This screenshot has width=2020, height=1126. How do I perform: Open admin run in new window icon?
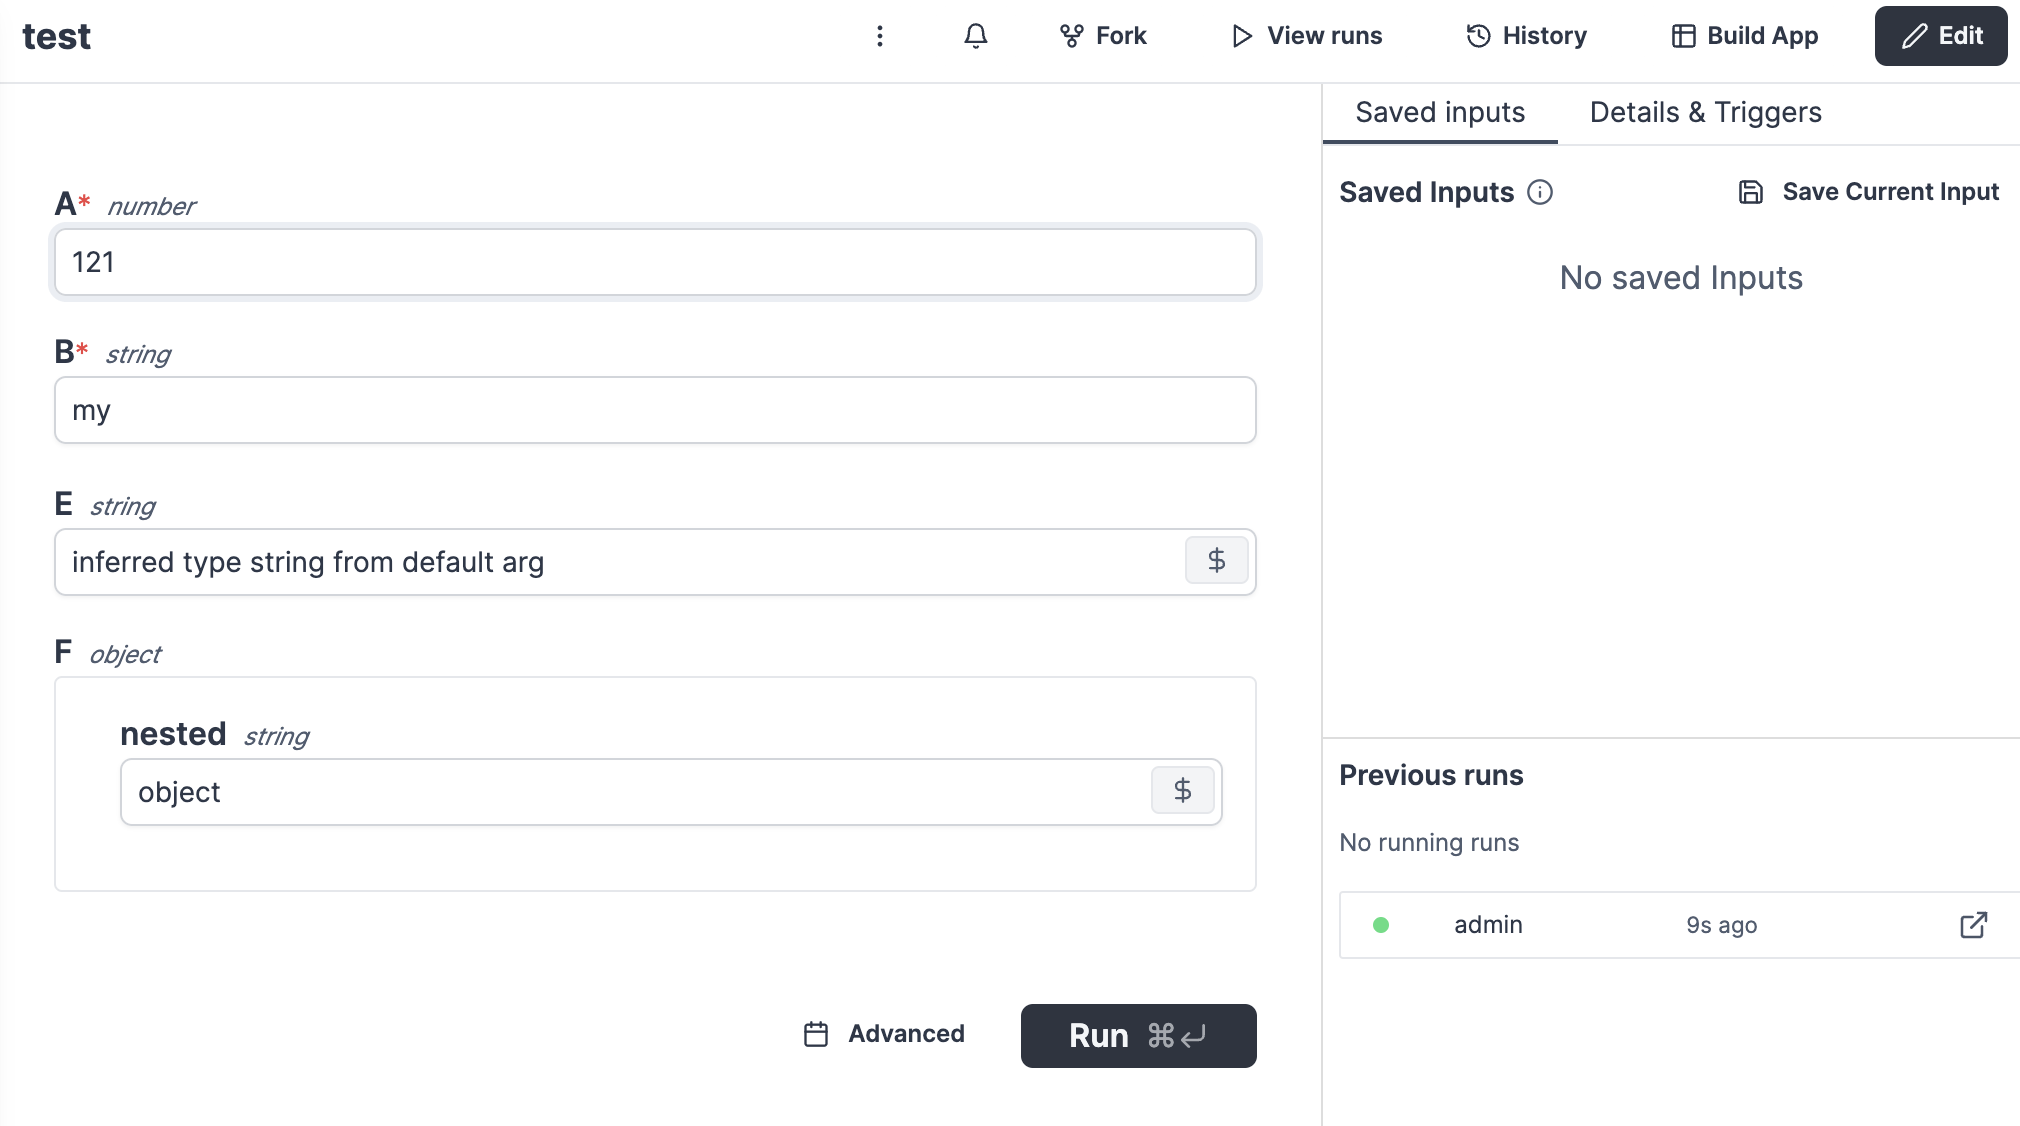point(1973,925)
